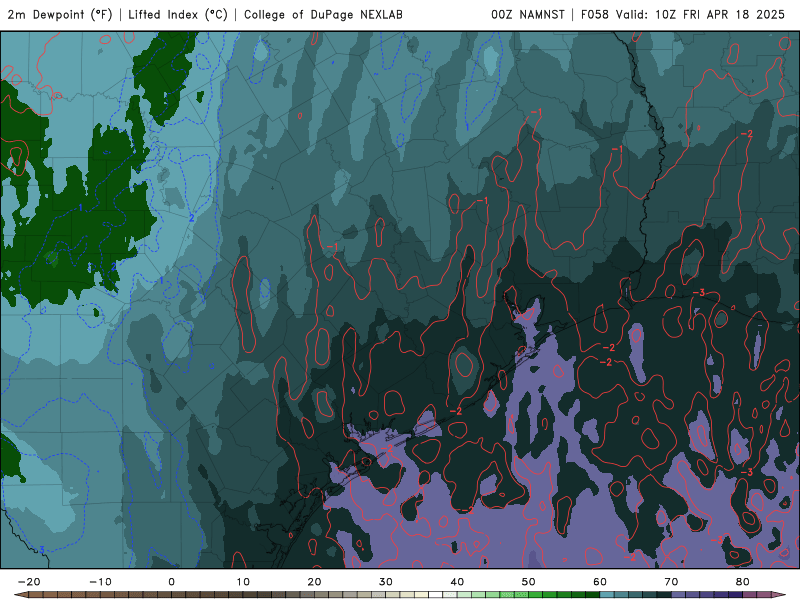Click the '20' color scale label
This screenshot has width=800, height=600.
(314, 582)
